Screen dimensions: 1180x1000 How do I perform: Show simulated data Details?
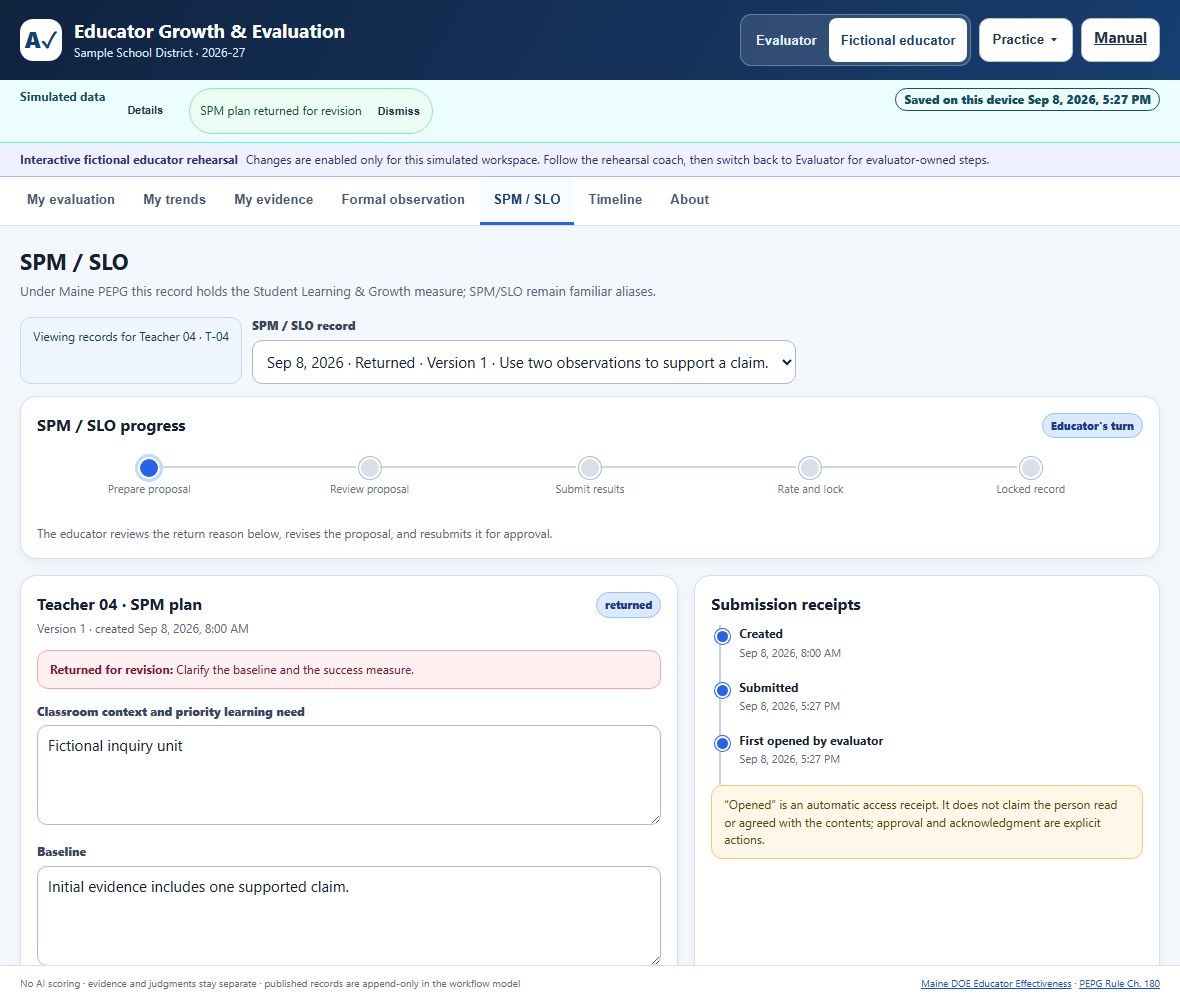point(145,110)
